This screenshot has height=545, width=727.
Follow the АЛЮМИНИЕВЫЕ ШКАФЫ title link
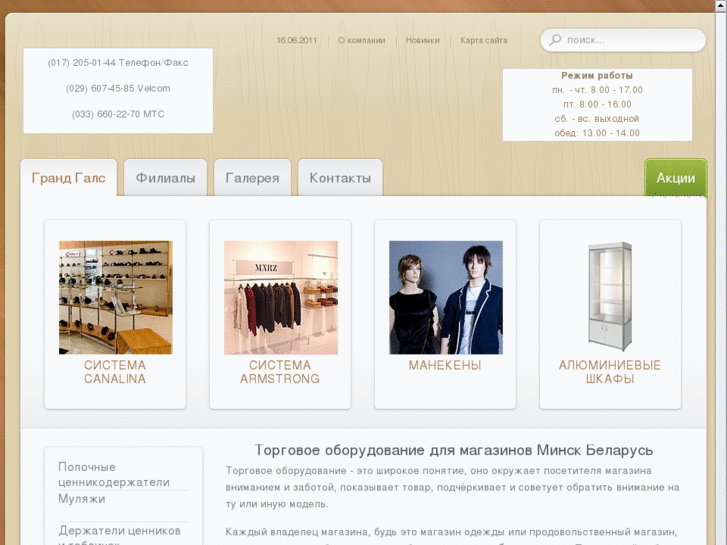[610, 372]
